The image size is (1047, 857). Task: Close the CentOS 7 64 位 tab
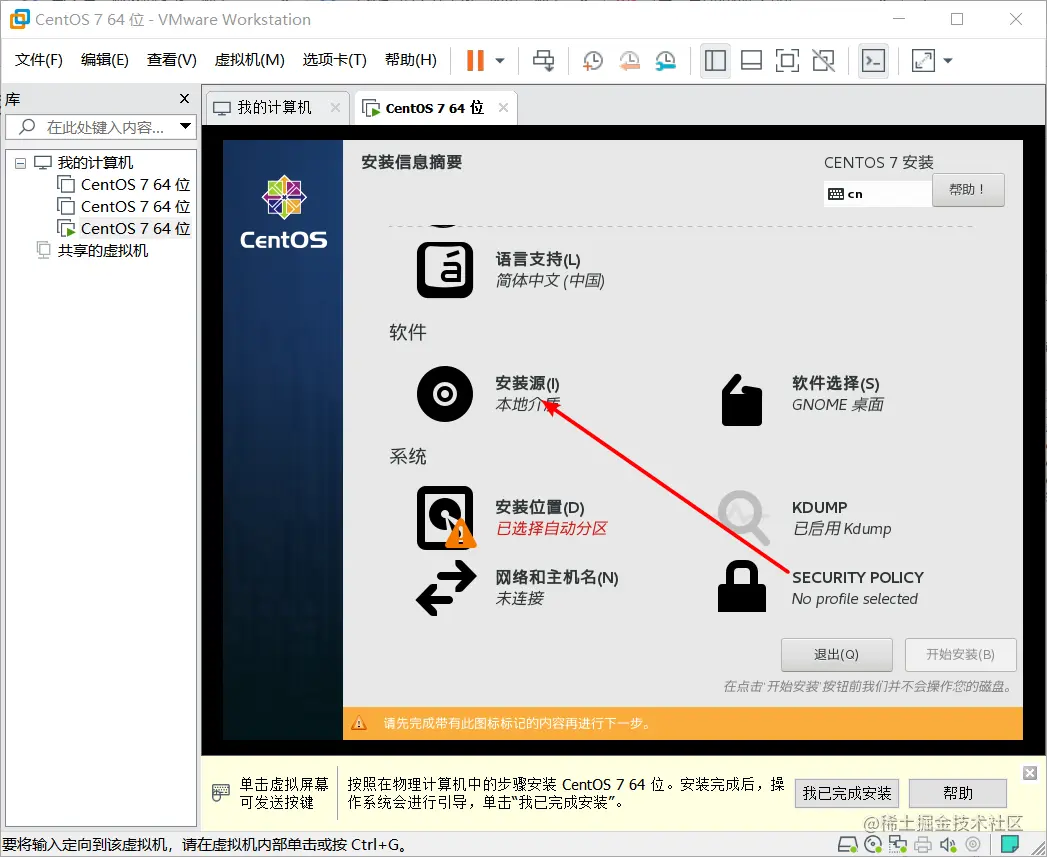tap(503, 108)
